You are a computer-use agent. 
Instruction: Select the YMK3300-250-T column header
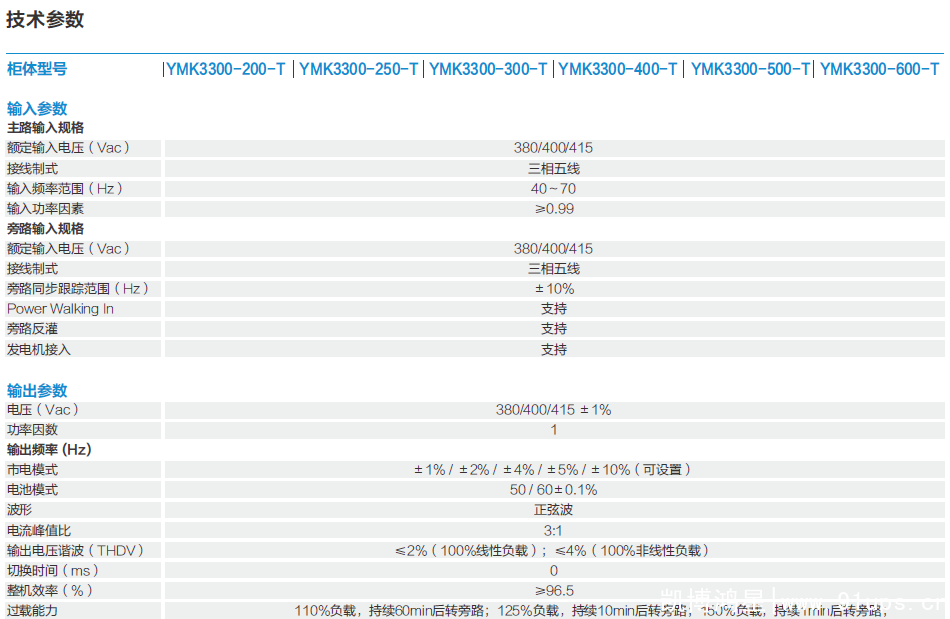pos(358,69)
